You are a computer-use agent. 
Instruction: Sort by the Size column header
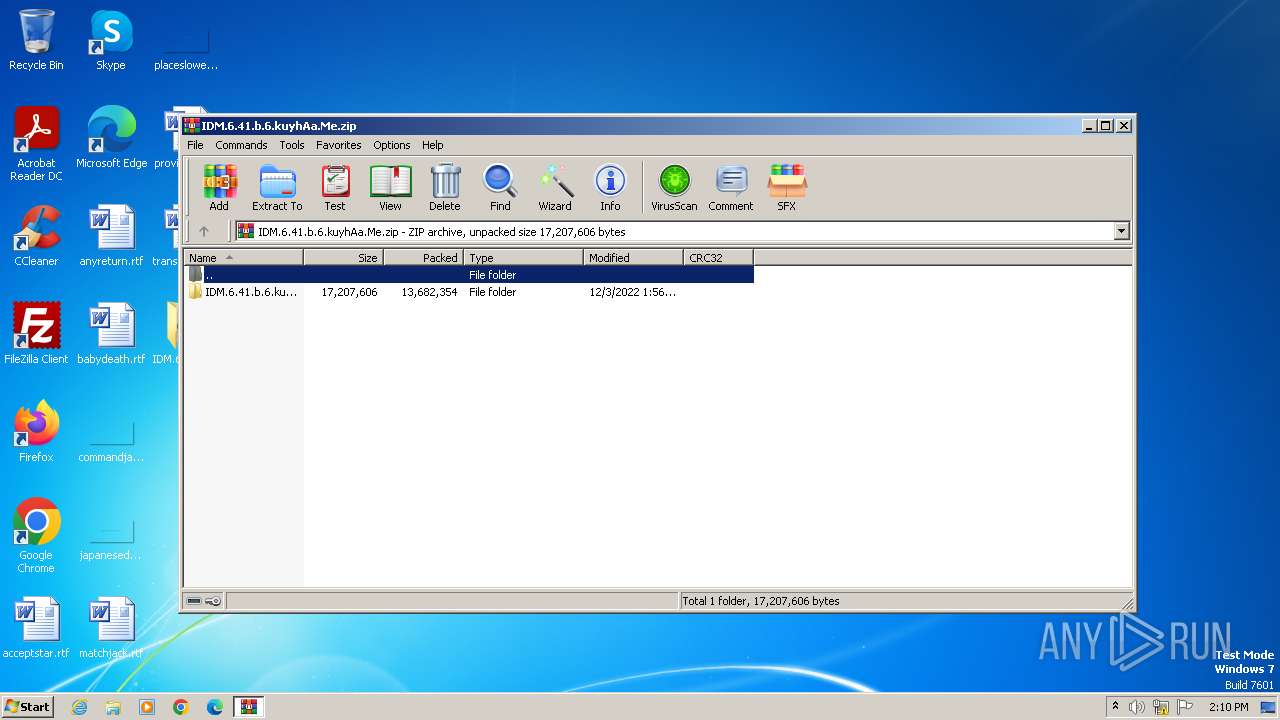pos(343,257)
